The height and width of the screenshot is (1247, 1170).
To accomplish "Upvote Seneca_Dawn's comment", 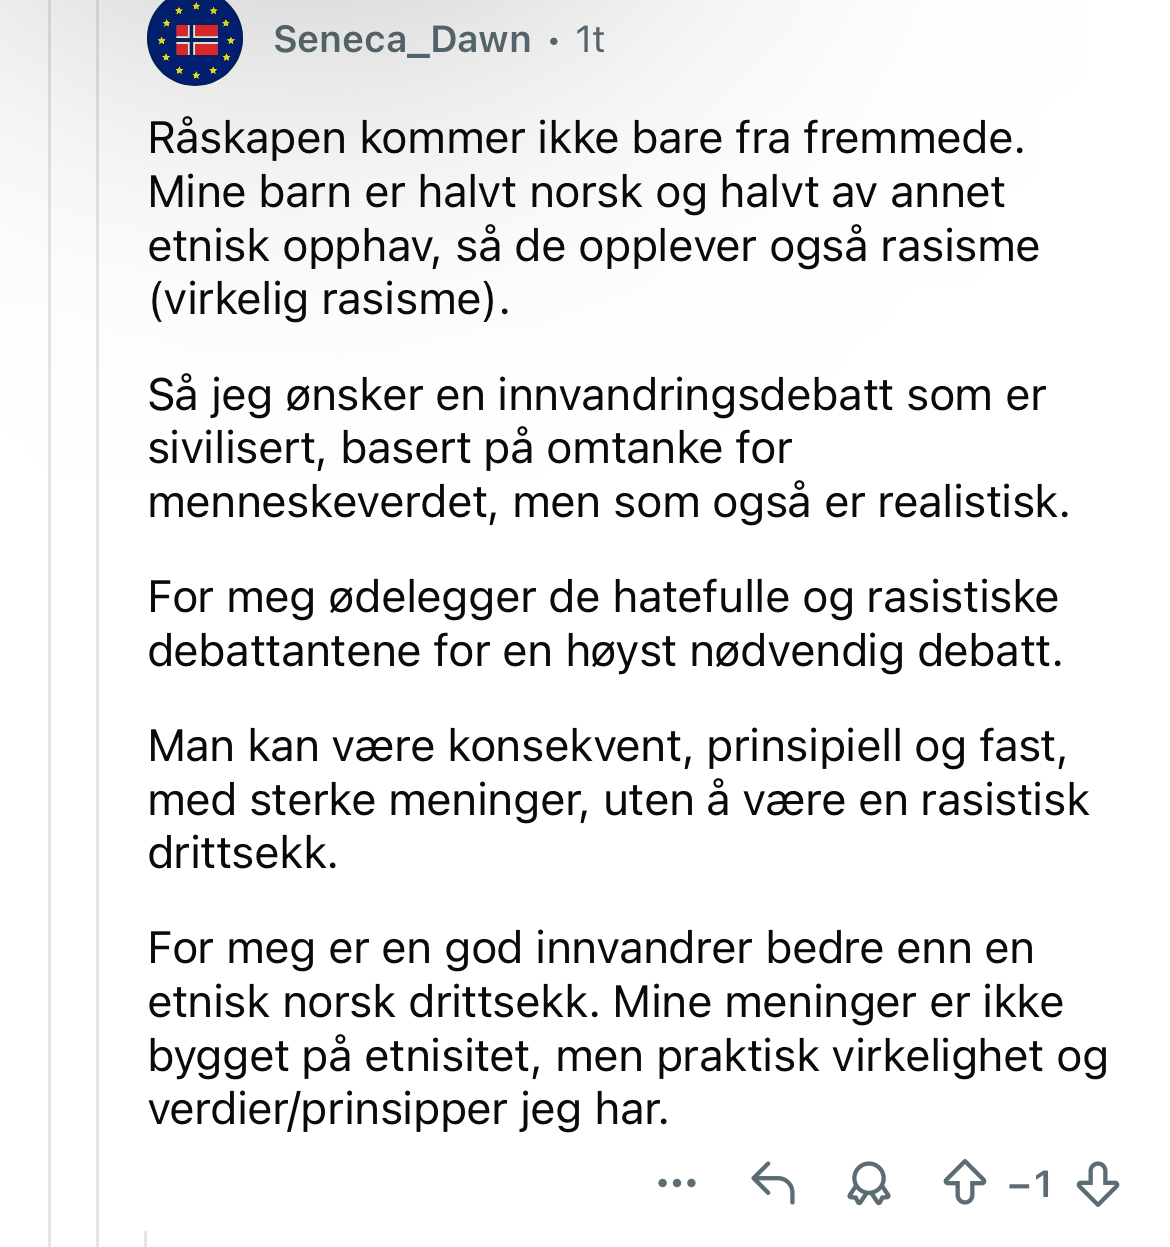I will point(965,1183).
